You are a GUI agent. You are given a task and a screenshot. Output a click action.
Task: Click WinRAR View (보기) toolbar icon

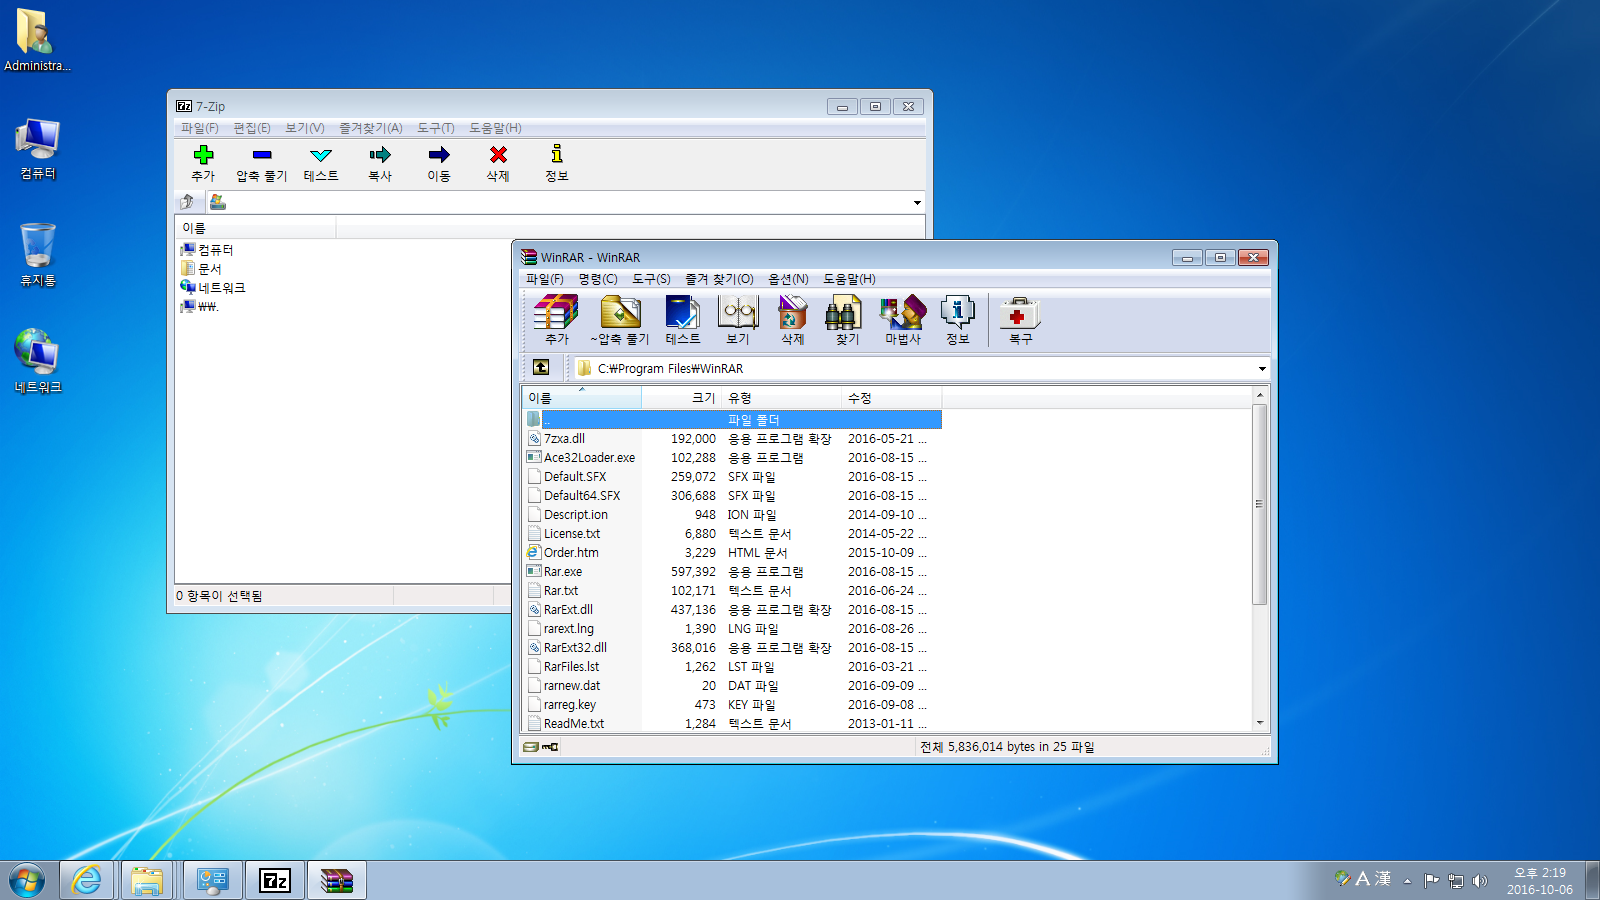738,319
